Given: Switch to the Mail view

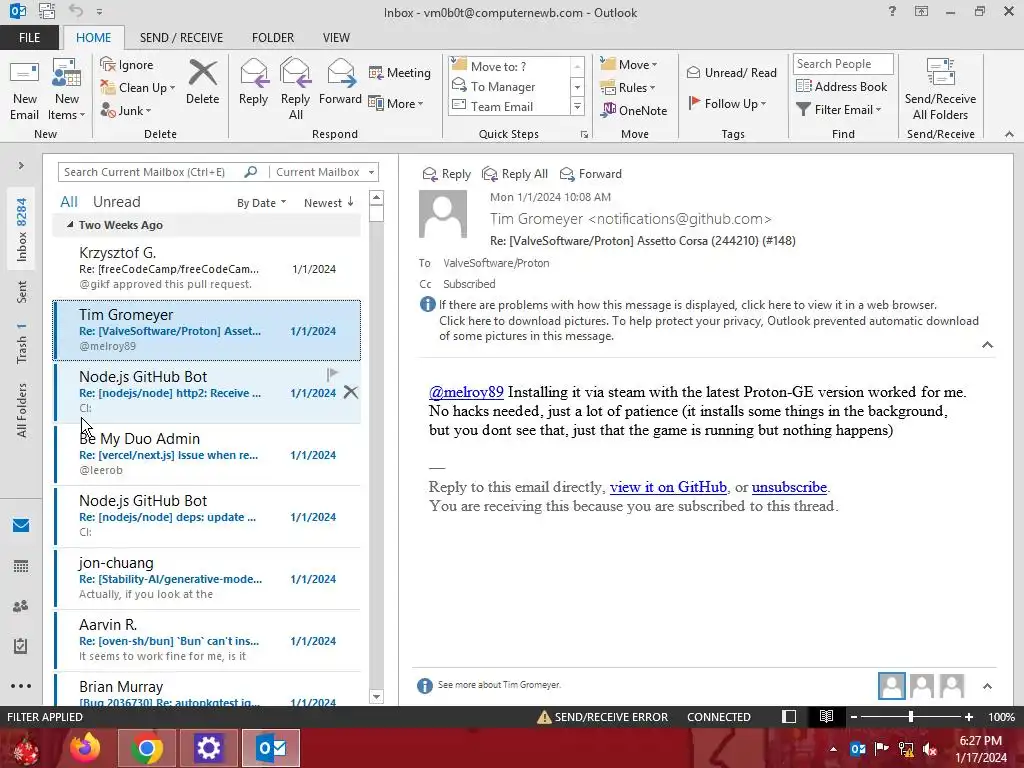Looking at the screenshot, I should (21, 525).
